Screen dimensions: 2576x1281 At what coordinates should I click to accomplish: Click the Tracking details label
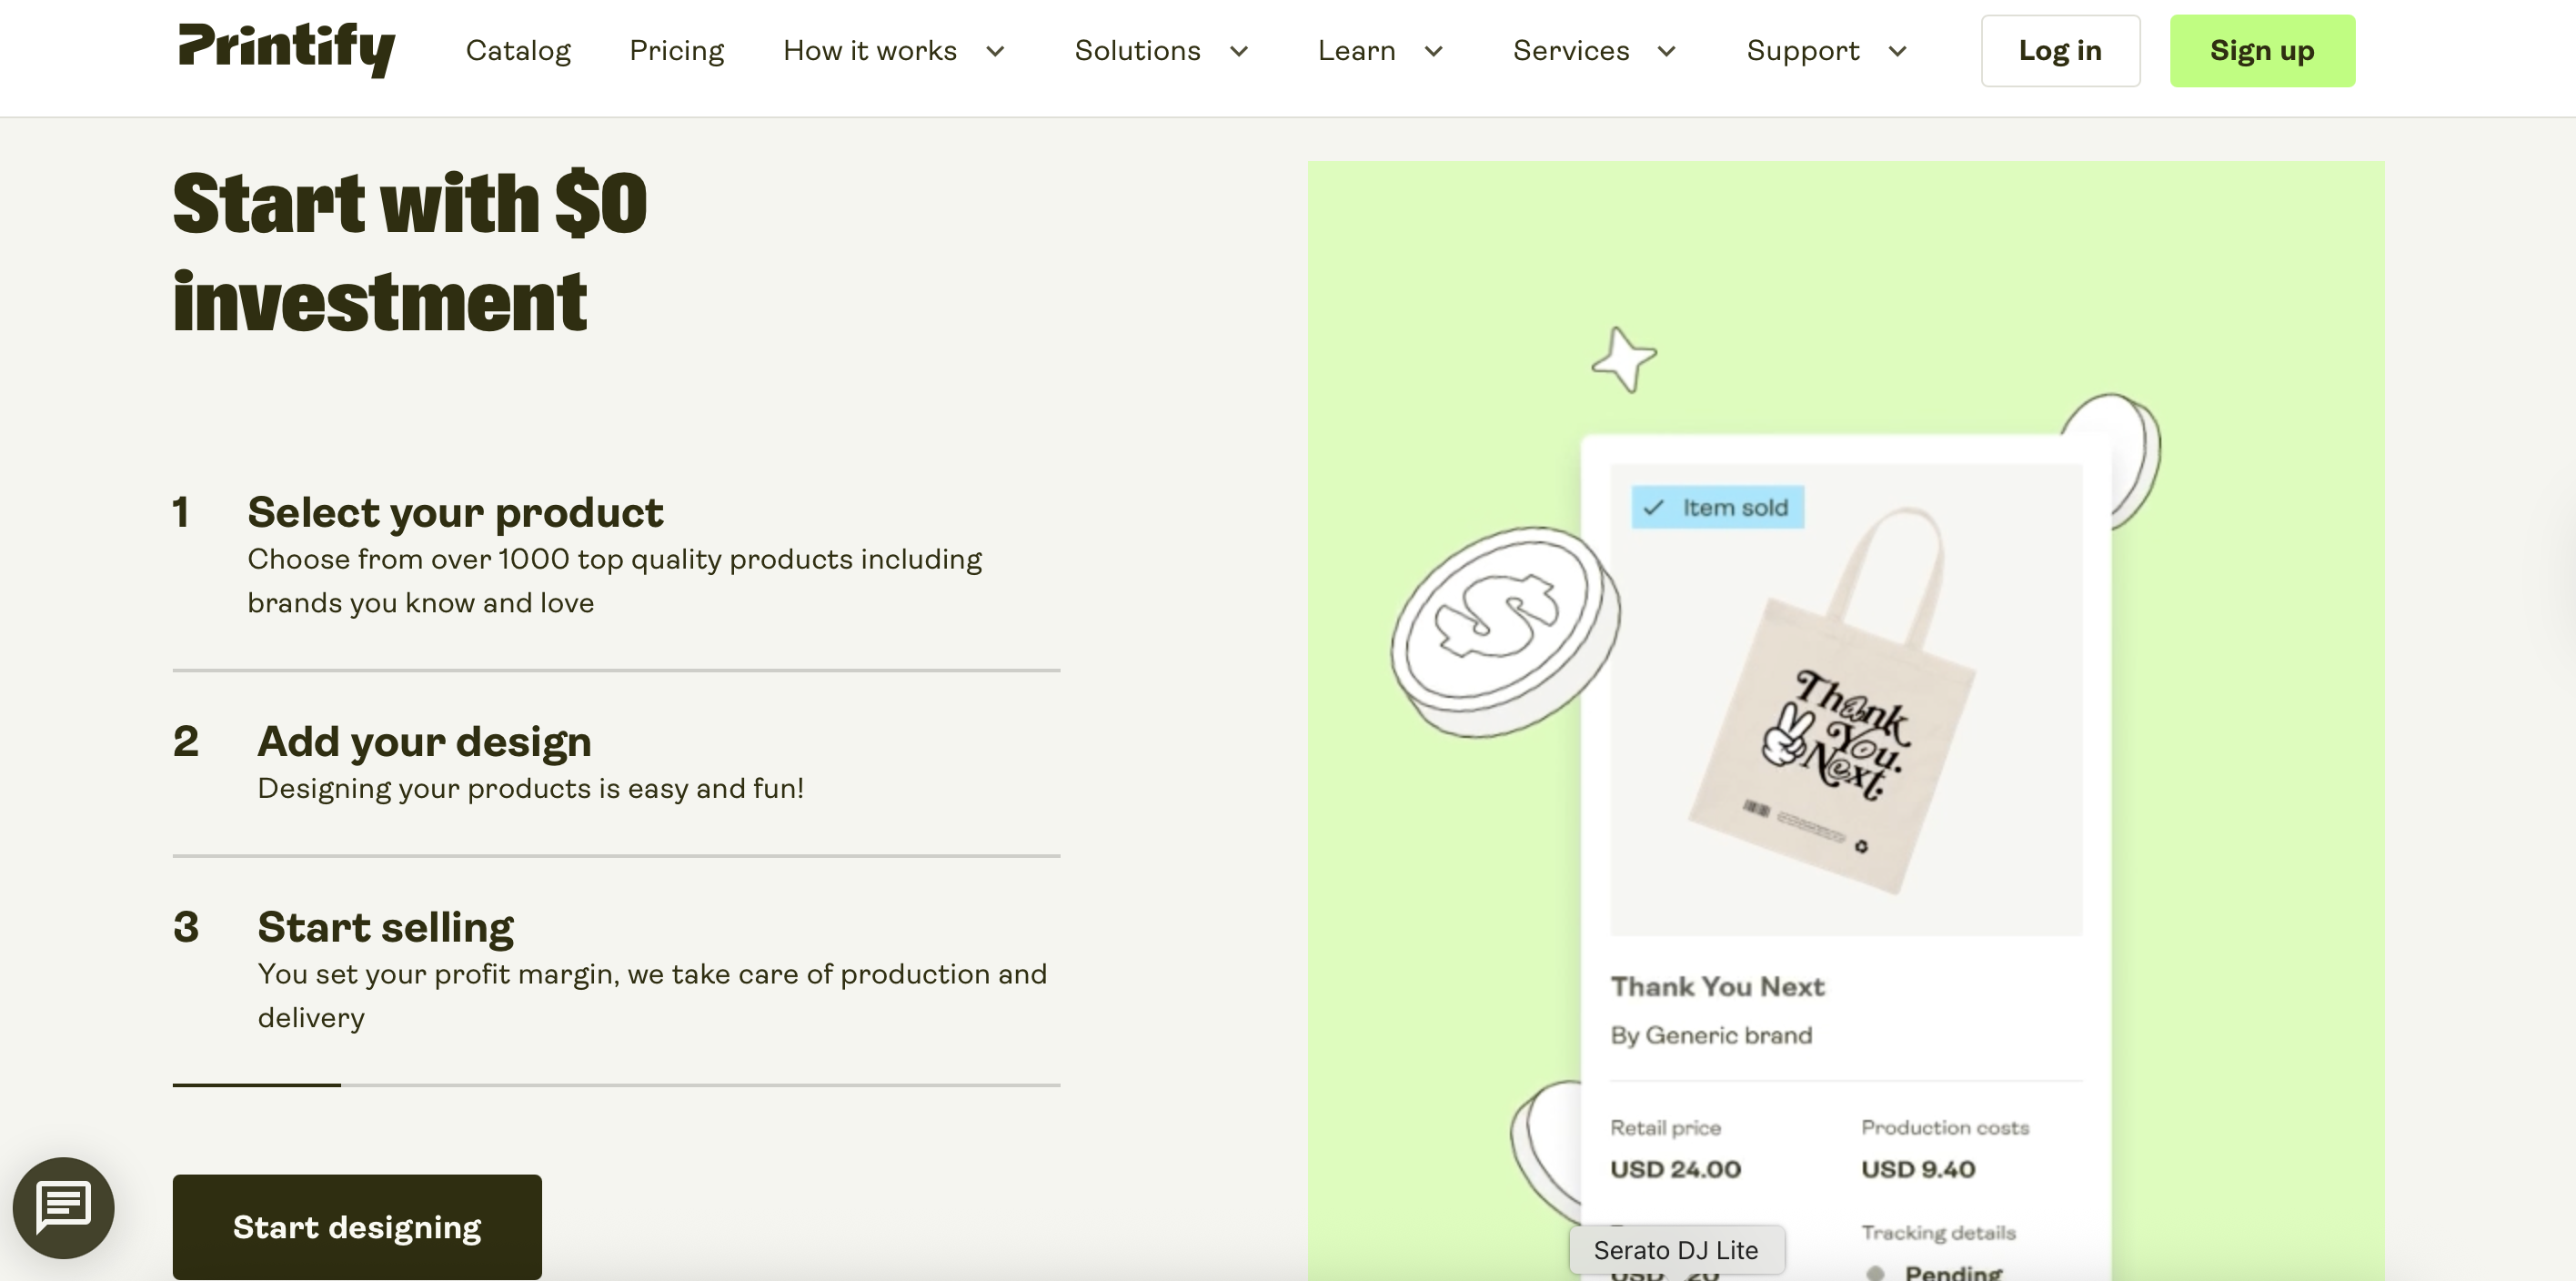click(x=1938, y=1232)
